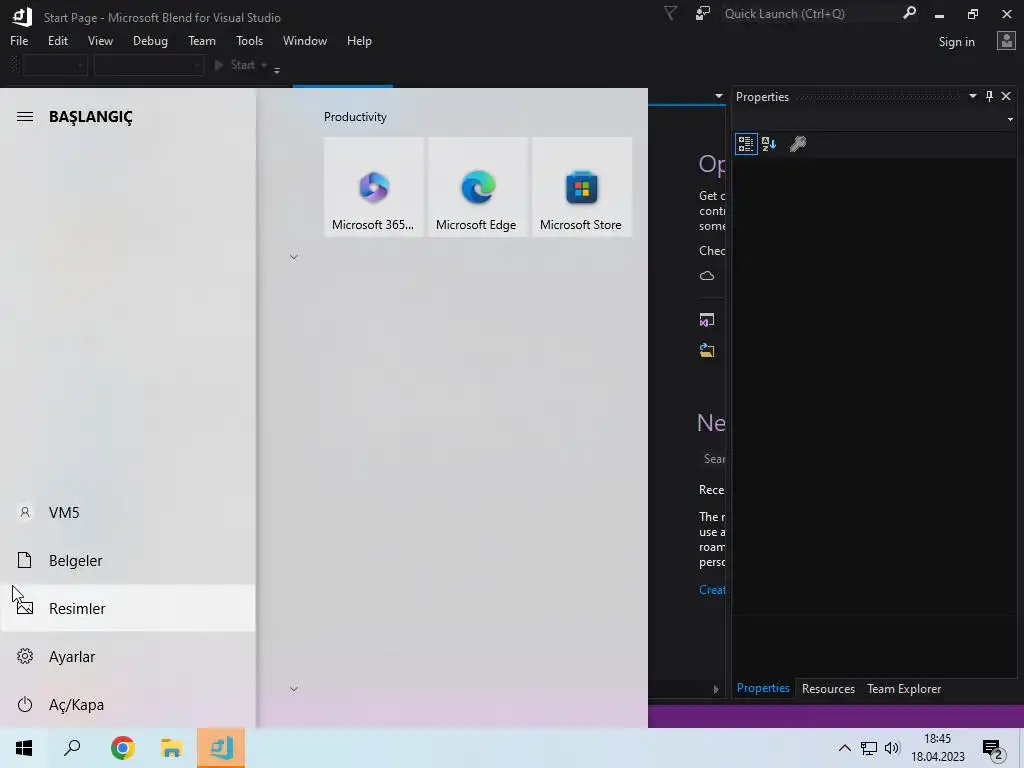
Task: Show hidden system tray icons
Action: [844, 748]
